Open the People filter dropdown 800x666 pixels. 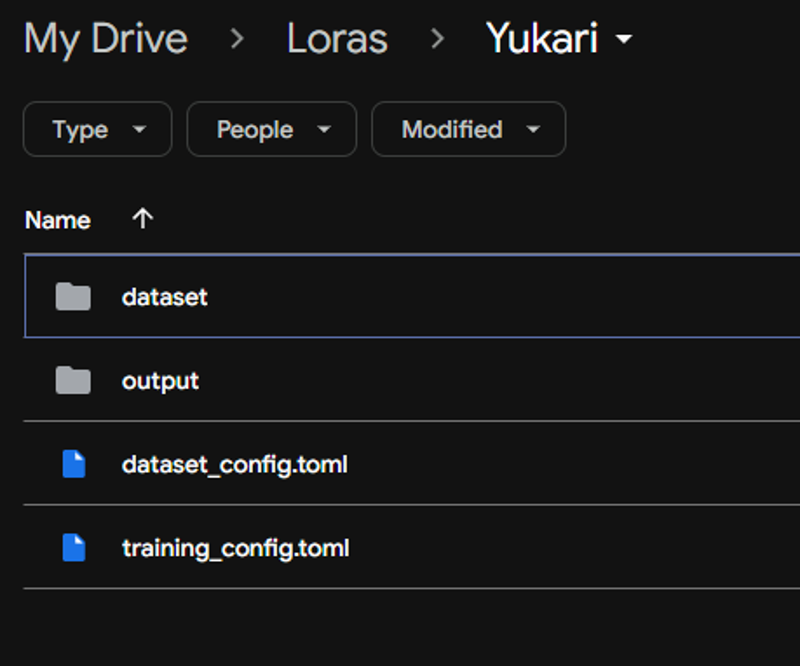271,129
